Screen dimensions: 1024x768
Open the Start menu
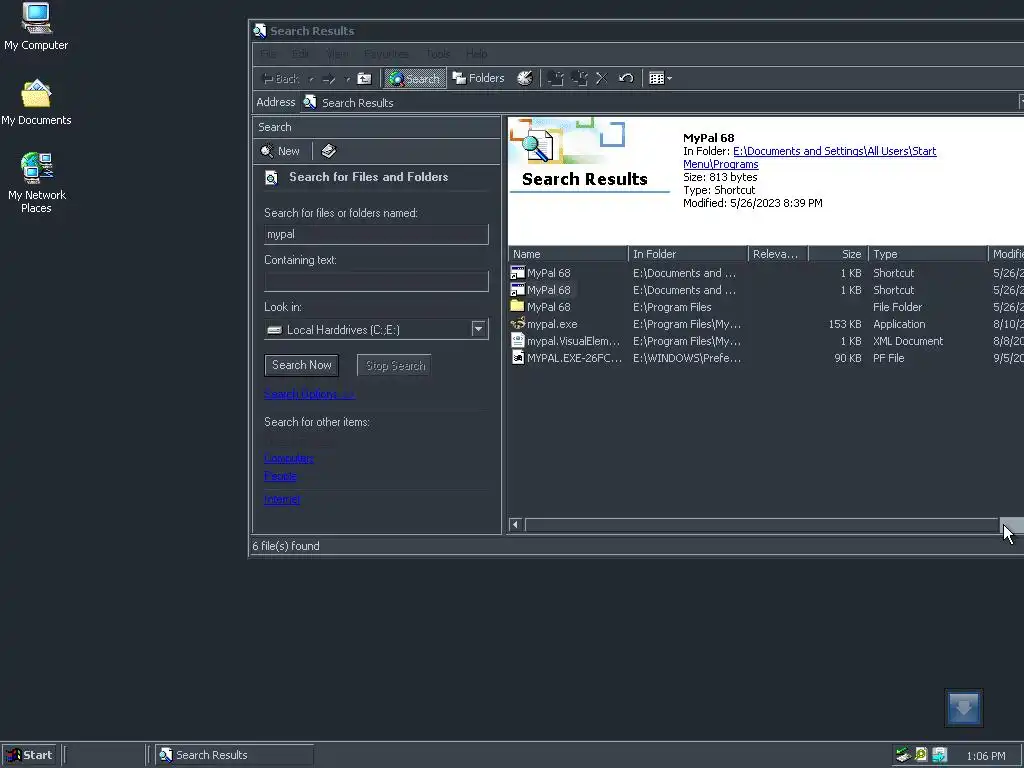pyautogui.click(x=29, y=755)
